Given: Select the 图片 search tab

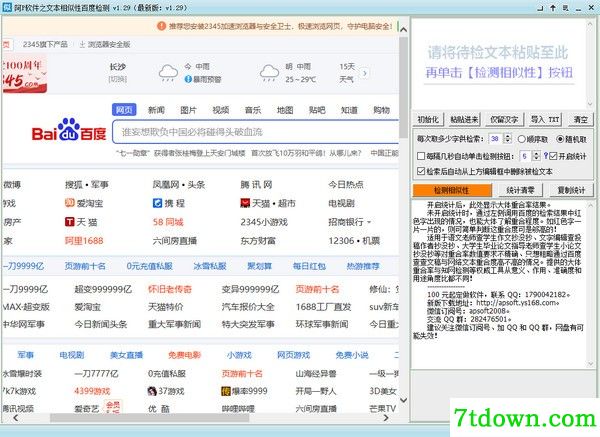Looking at the screenshot, I should coord(188,110).
